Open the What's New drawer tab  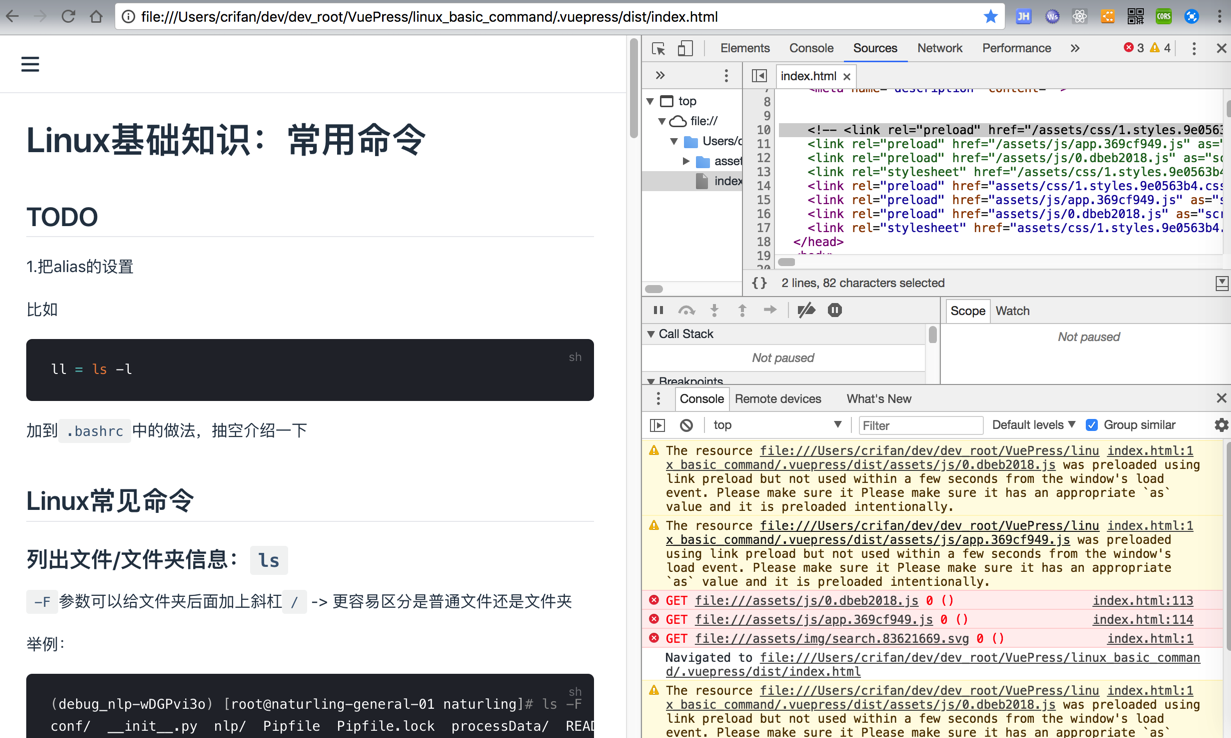coord(878,399)
